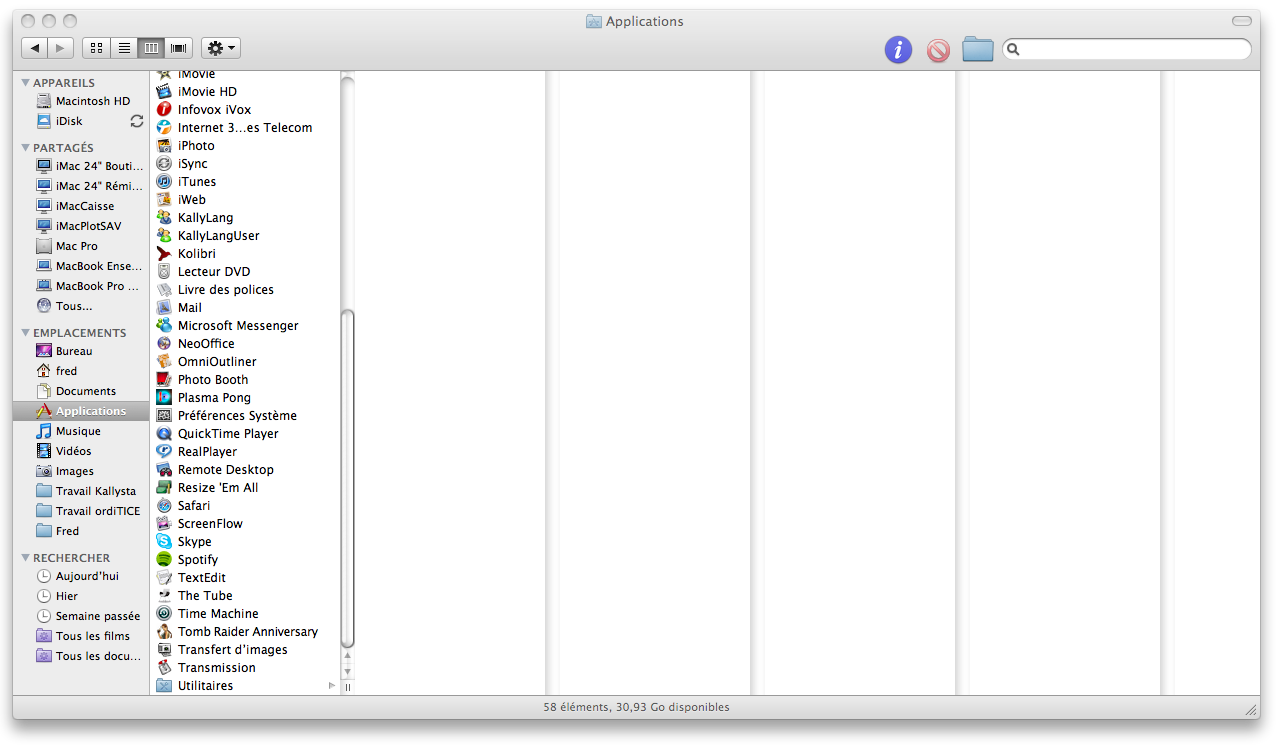Select Macintosh HD in sidebar
1280x749 pixels.
point(83,101)
